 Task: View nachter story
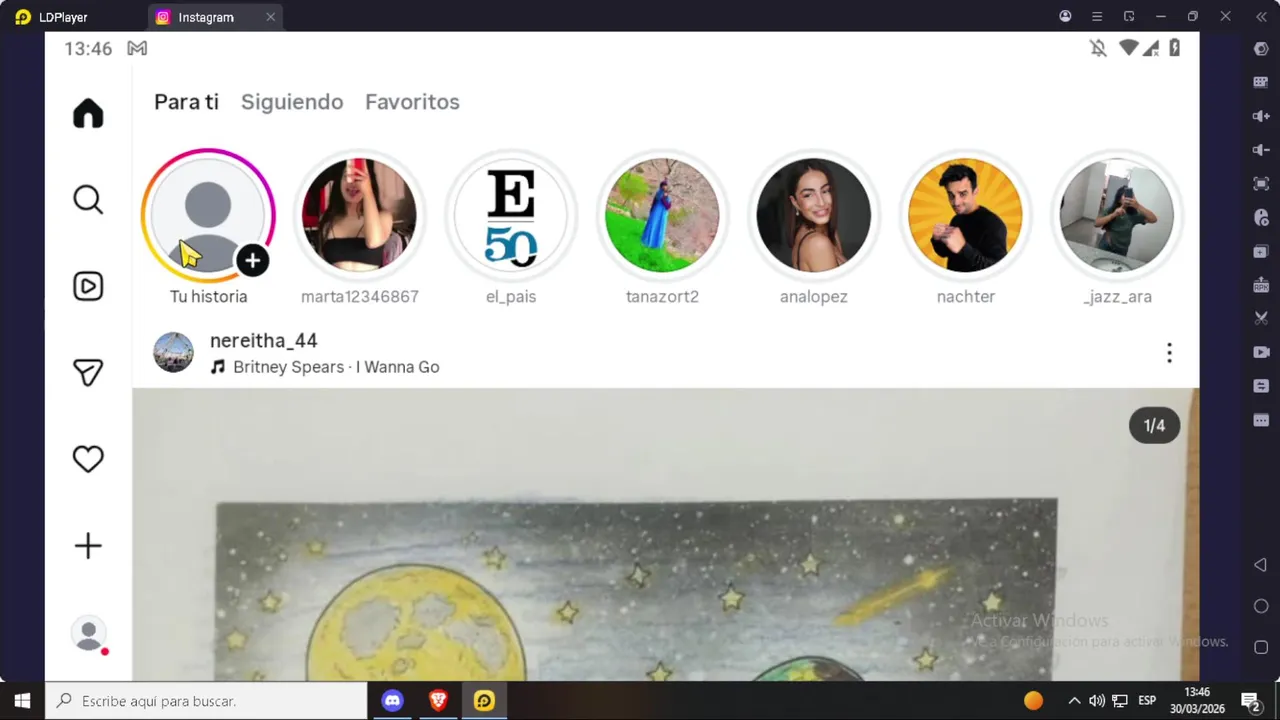tap(966, 215)
